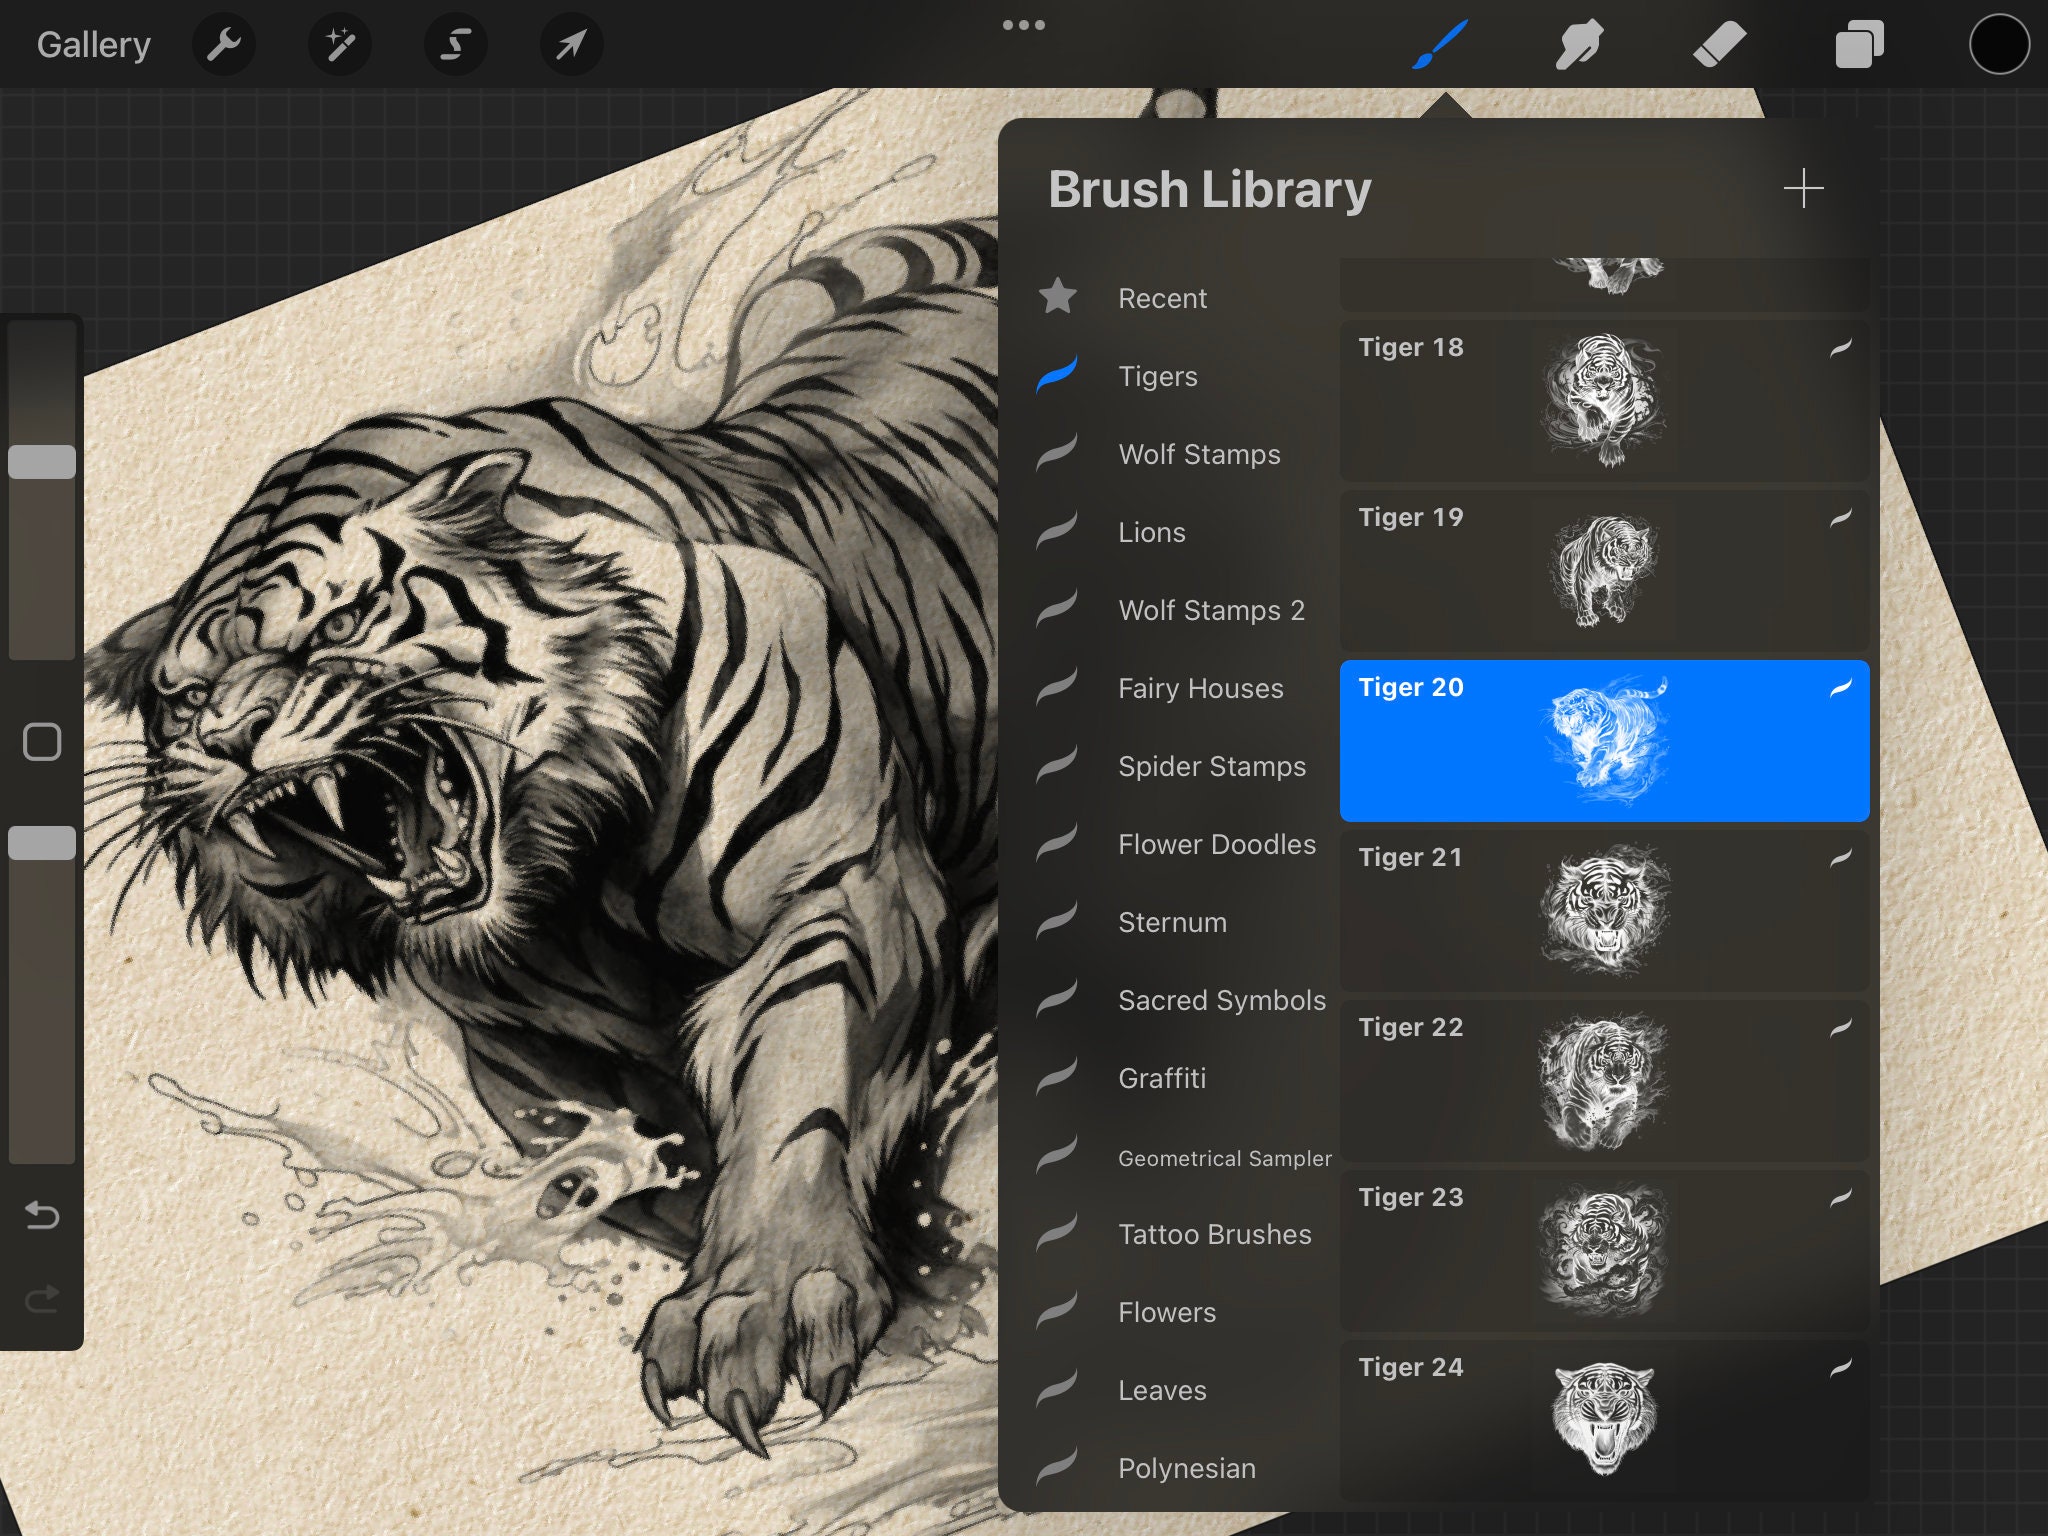2048x1536 pixels.
Task: Tap the star icon beside Recent
Action: point(1057,296)
